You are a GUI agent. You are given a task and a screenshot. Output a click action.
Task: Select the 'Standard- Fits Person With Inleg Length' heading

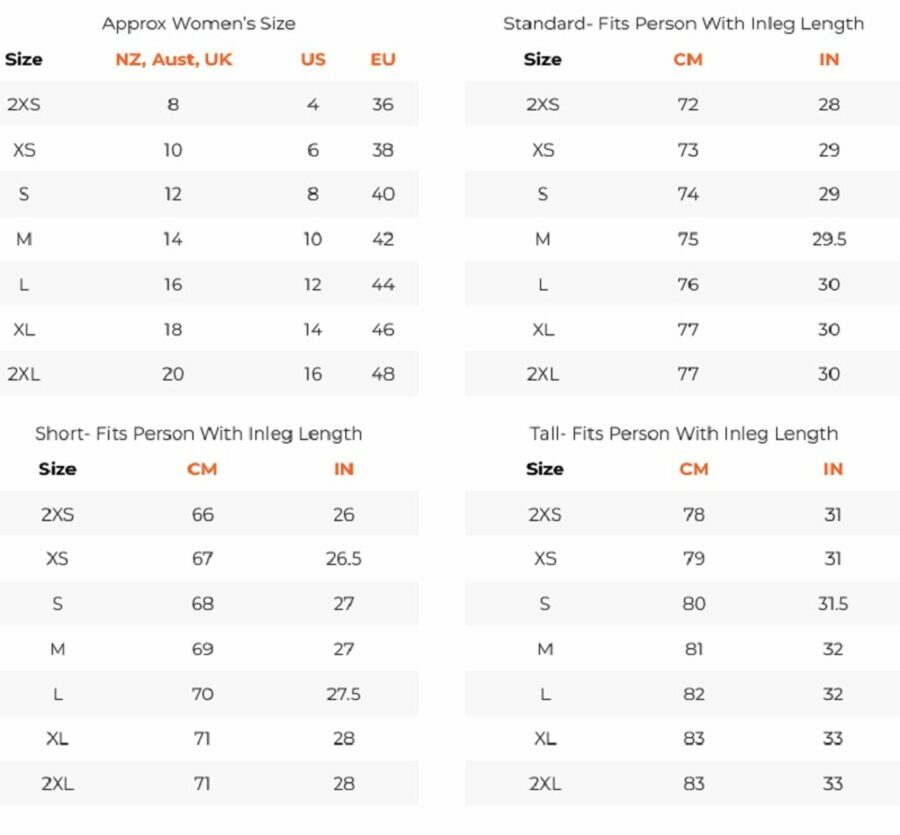[683, 23]
